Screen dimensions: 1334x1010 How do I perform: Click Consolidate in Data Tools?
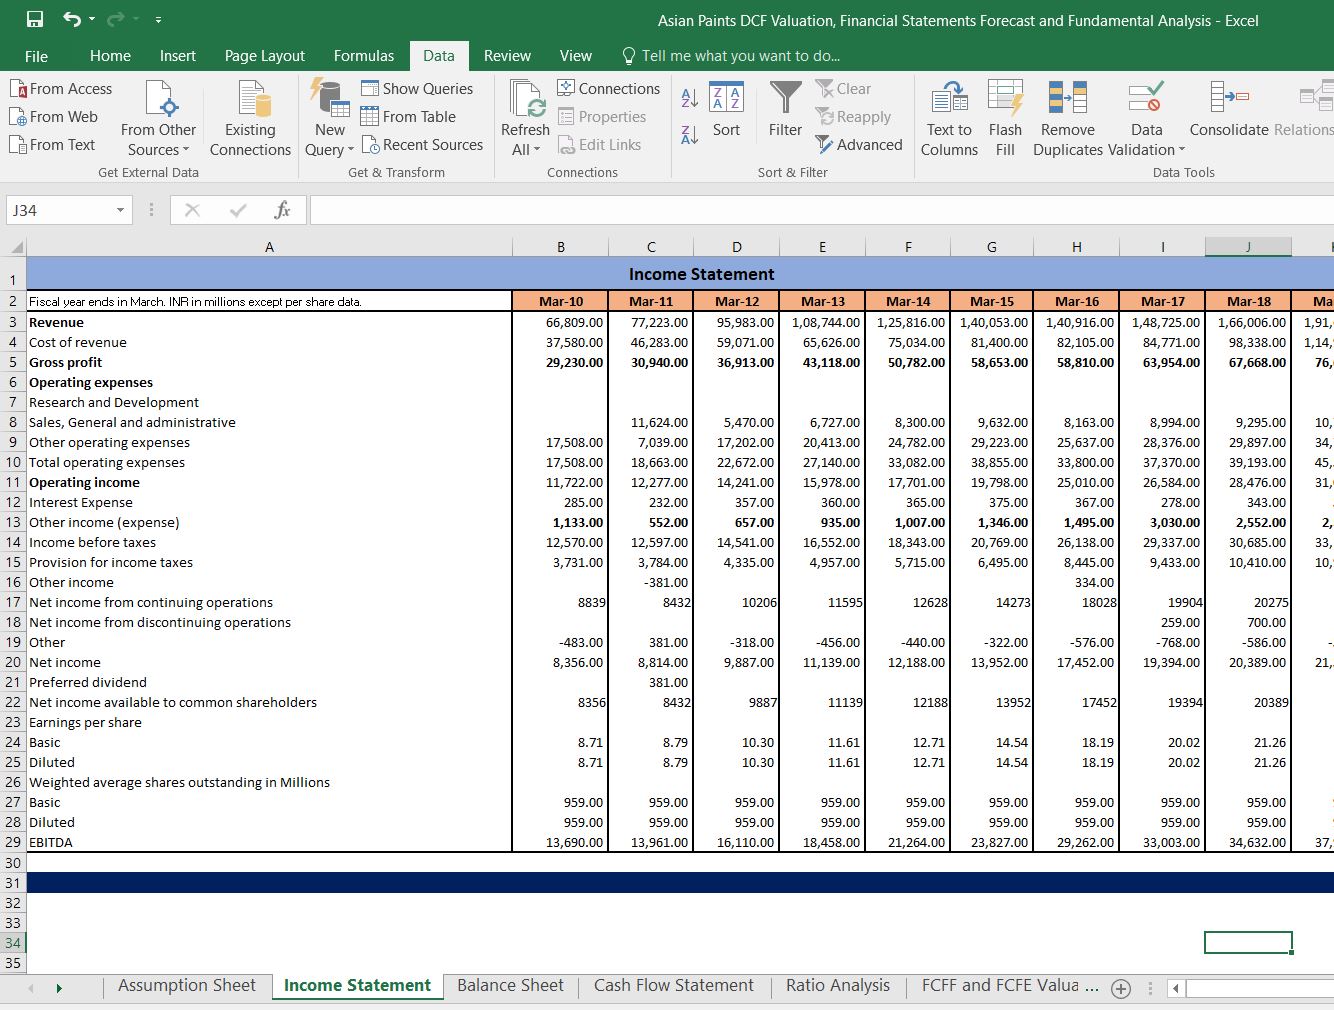click(x=1229, y=110)
